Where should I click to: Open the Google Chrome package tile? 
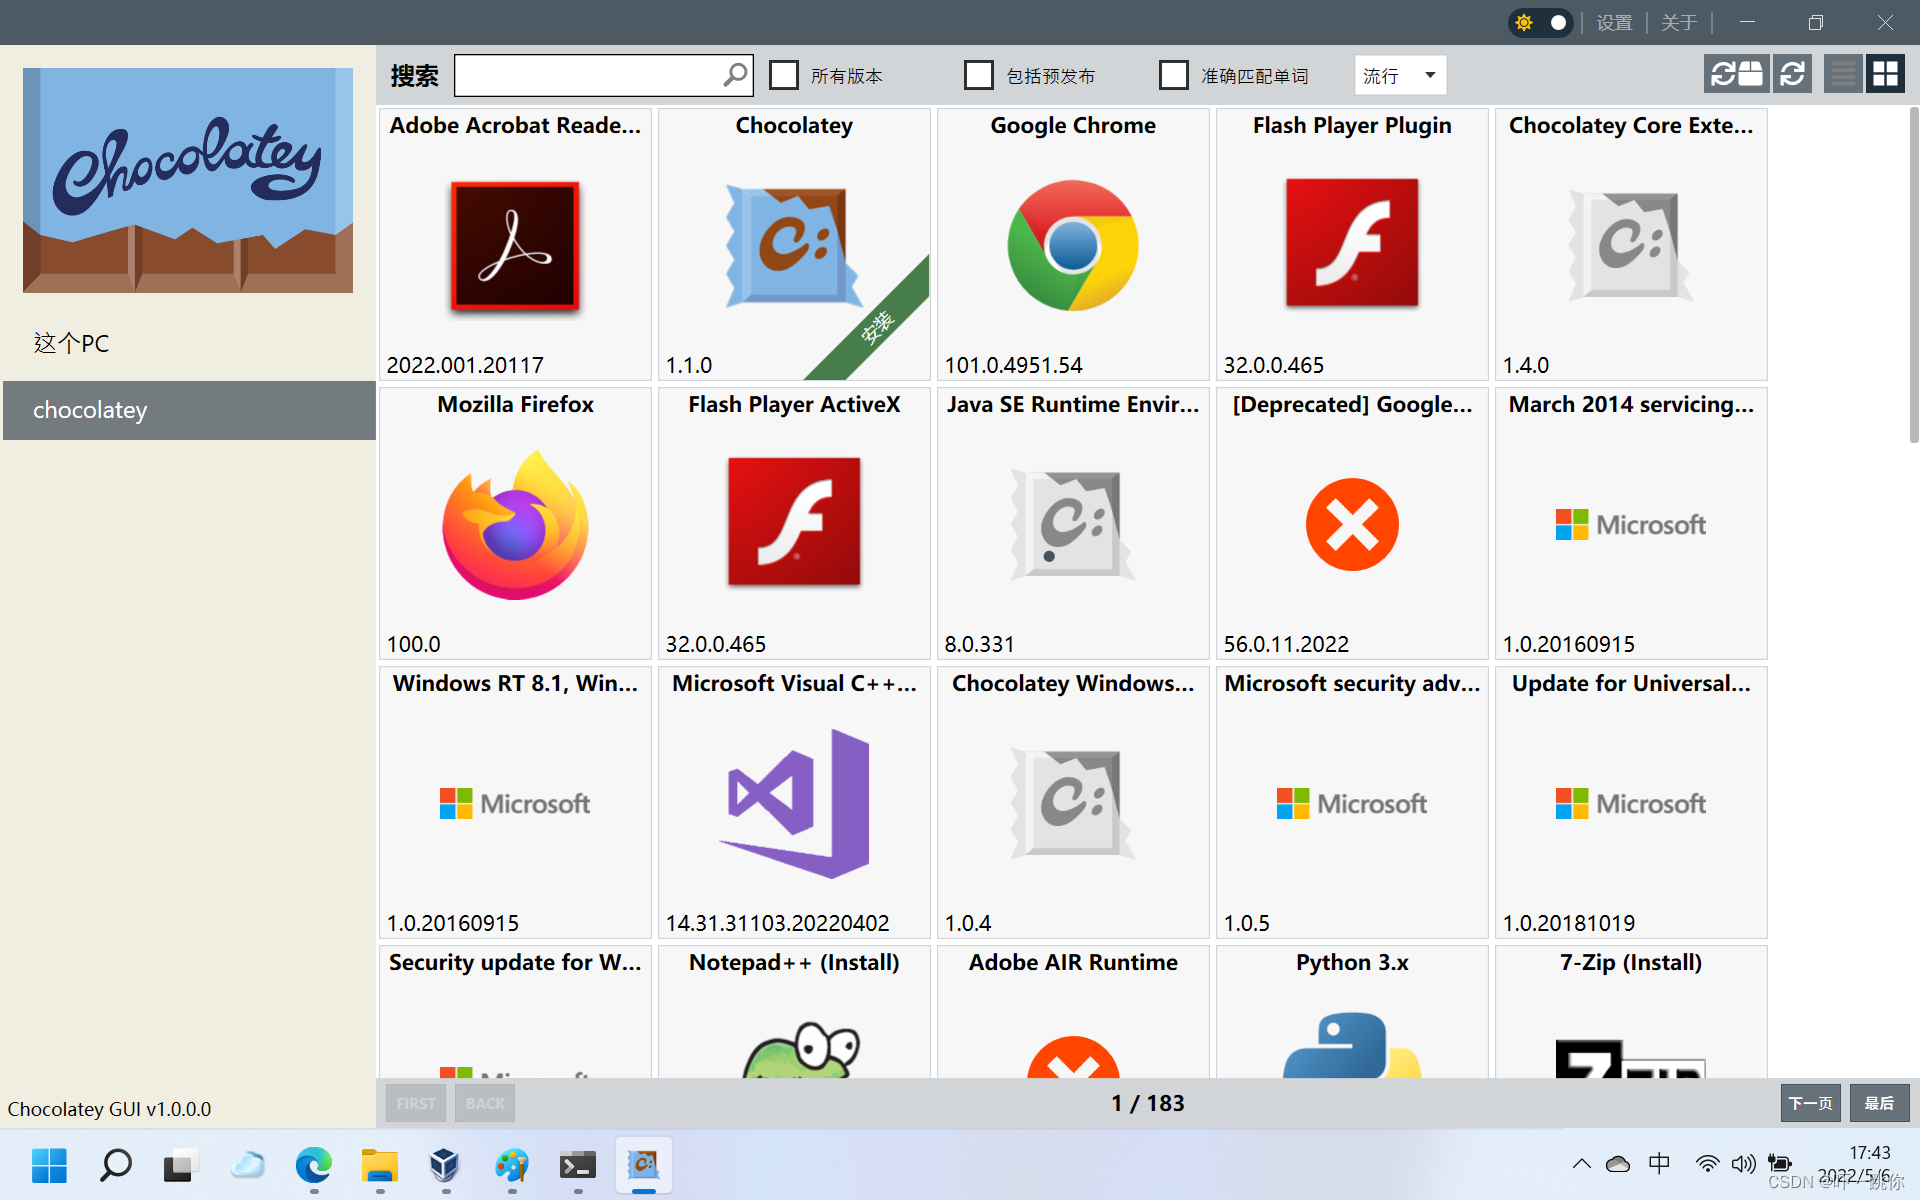point(1072,245)
